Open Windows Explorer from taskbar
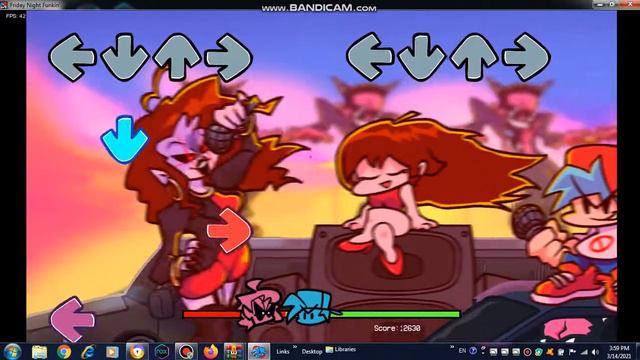This screenshot has width=640, height=360. pyautogui.click(x=40, y=351)
